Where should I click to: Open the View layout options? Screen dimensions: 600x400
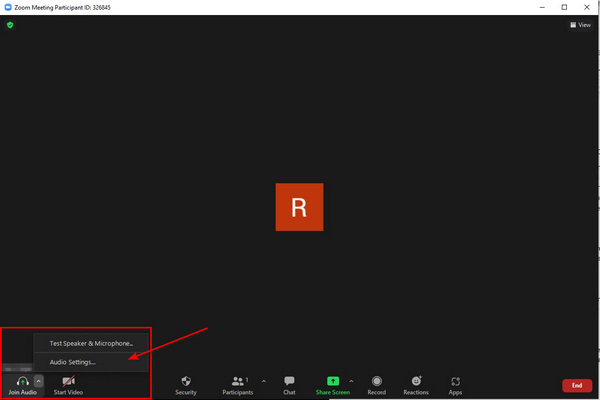(x=580, y=25)
